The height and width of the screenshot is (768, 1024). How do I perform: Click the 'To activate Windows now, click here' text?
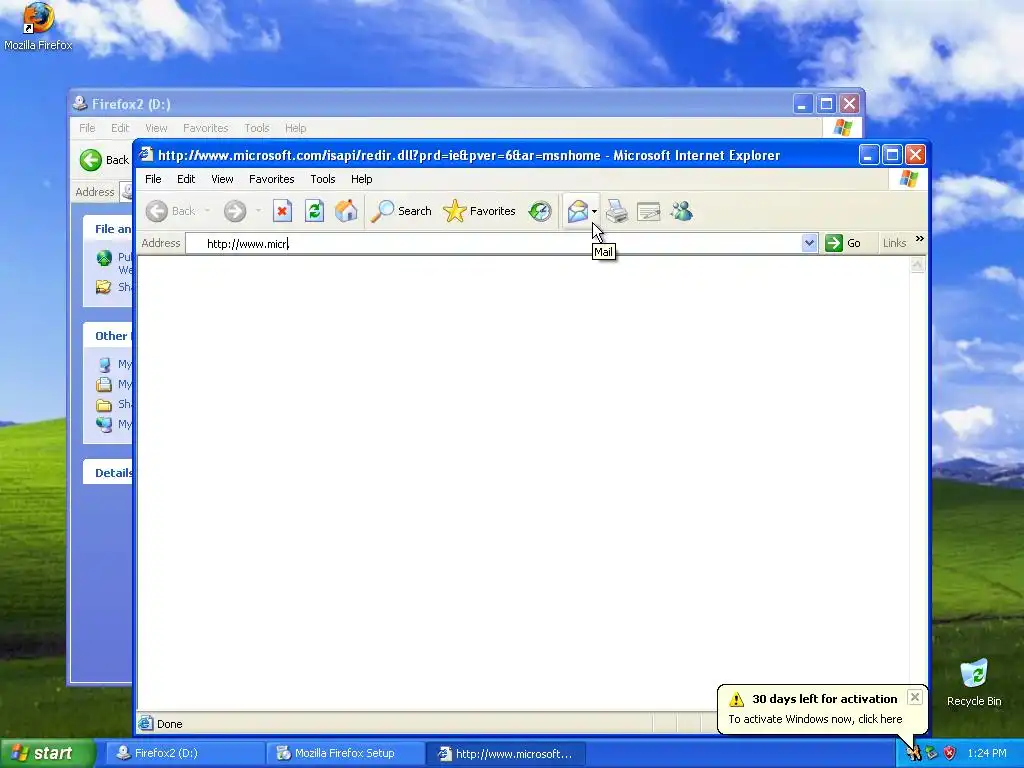coord(815,719)
